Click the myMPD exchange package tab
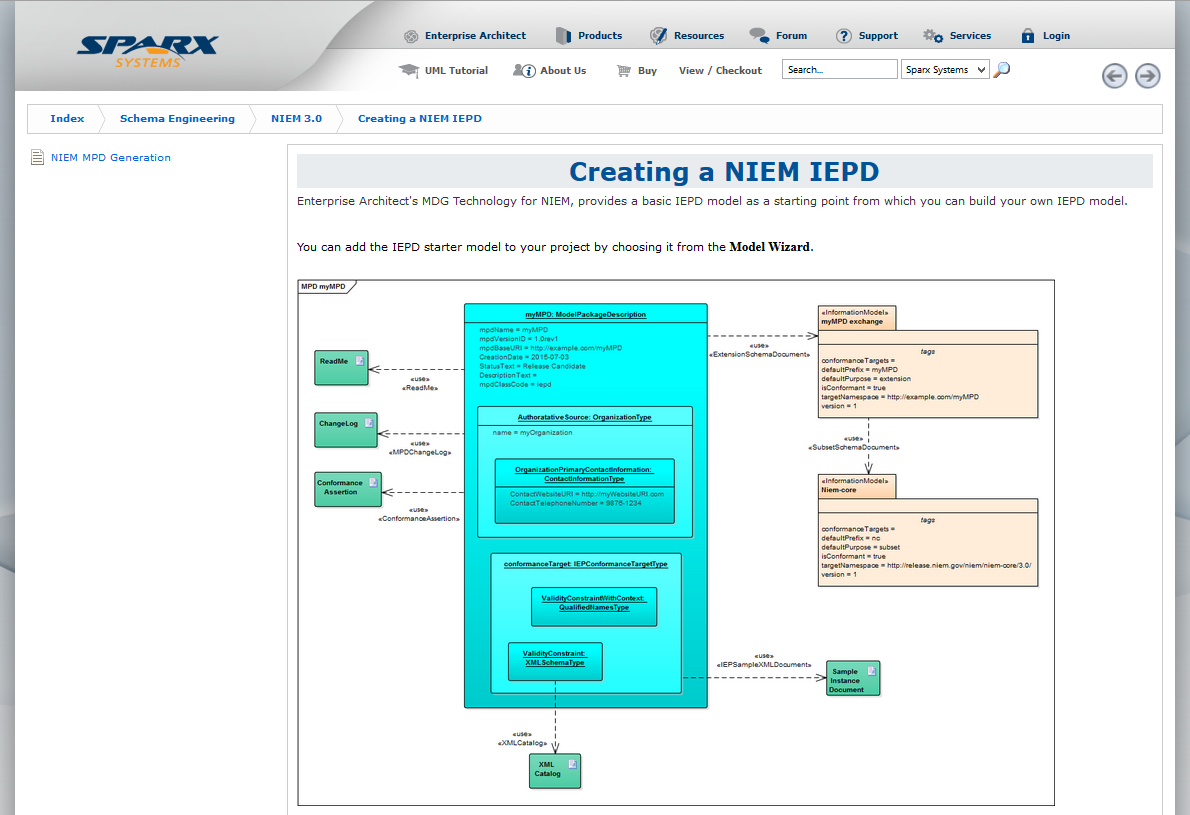The width and height of the screenshot is (1190, 815). click(857, 318)
